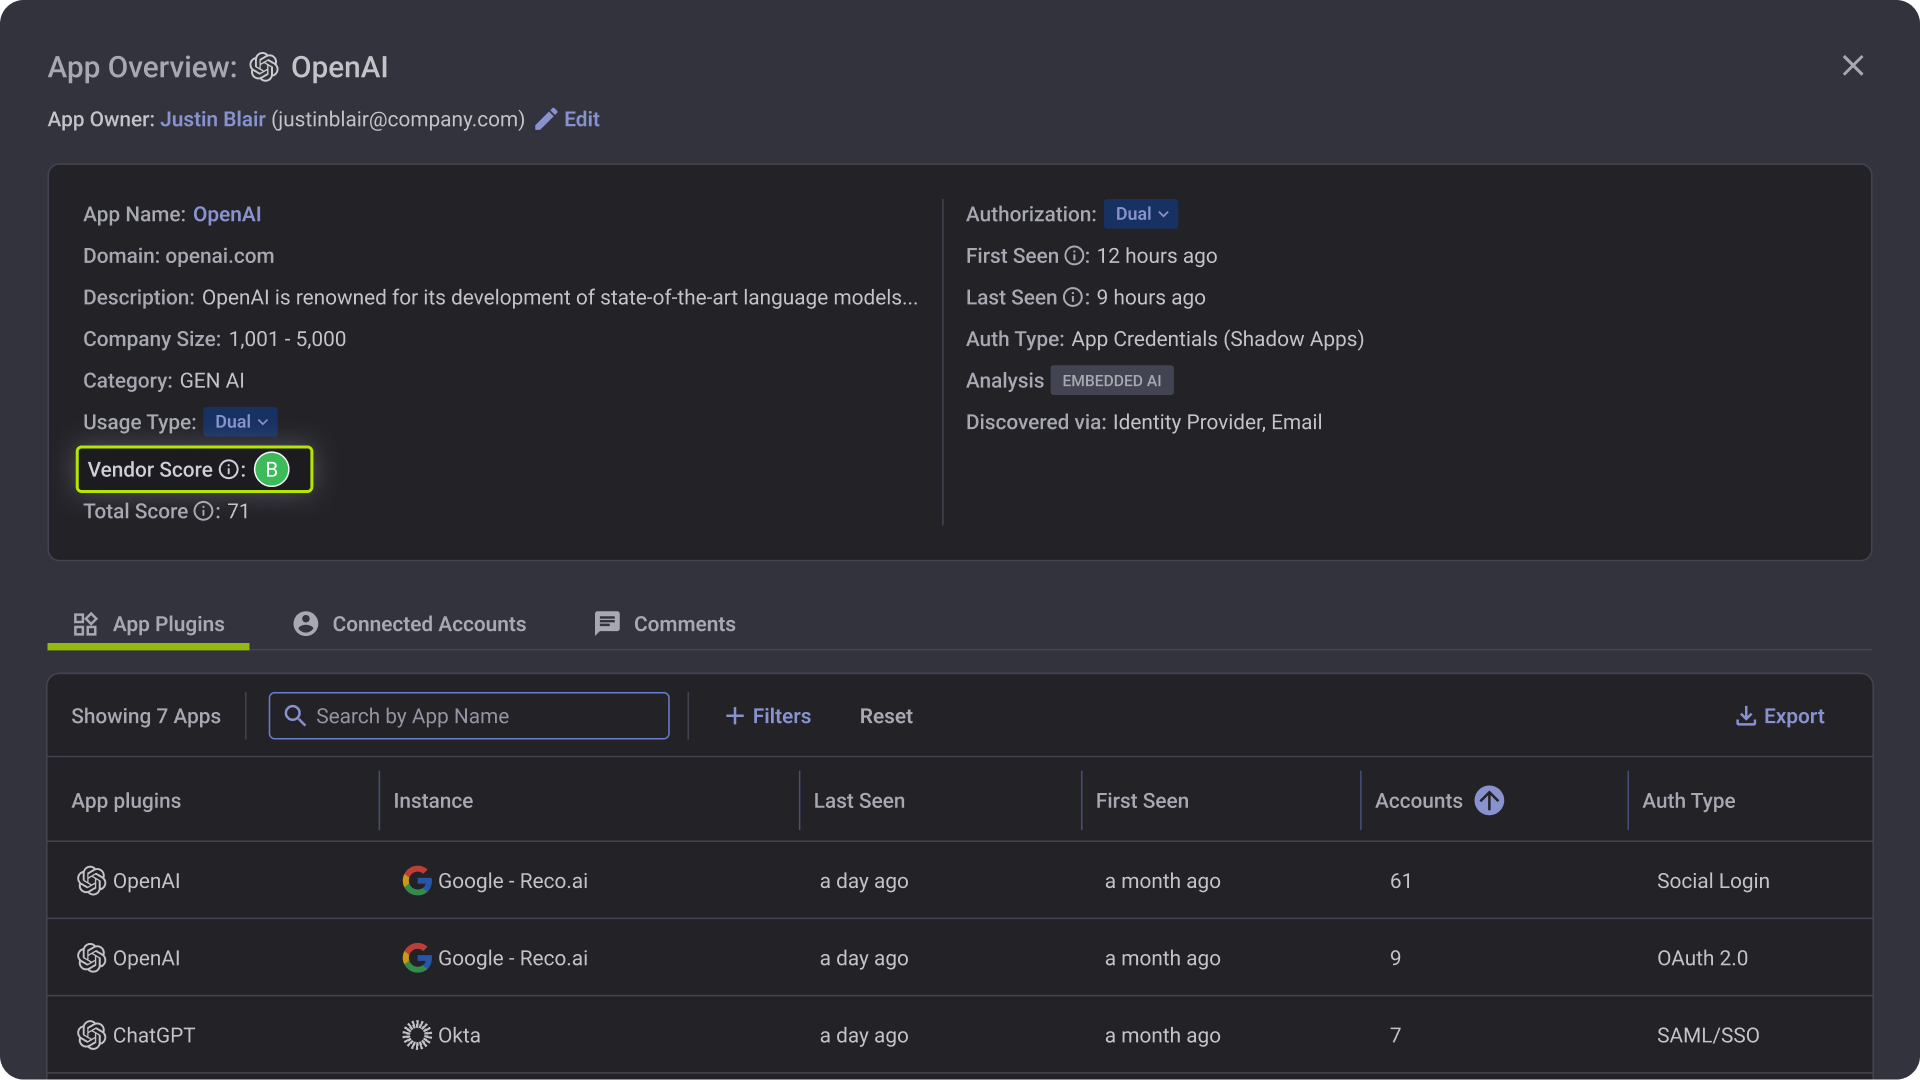Click the OpenAI logo in the header title
1920x1080 pixels.
click(264, 67)
